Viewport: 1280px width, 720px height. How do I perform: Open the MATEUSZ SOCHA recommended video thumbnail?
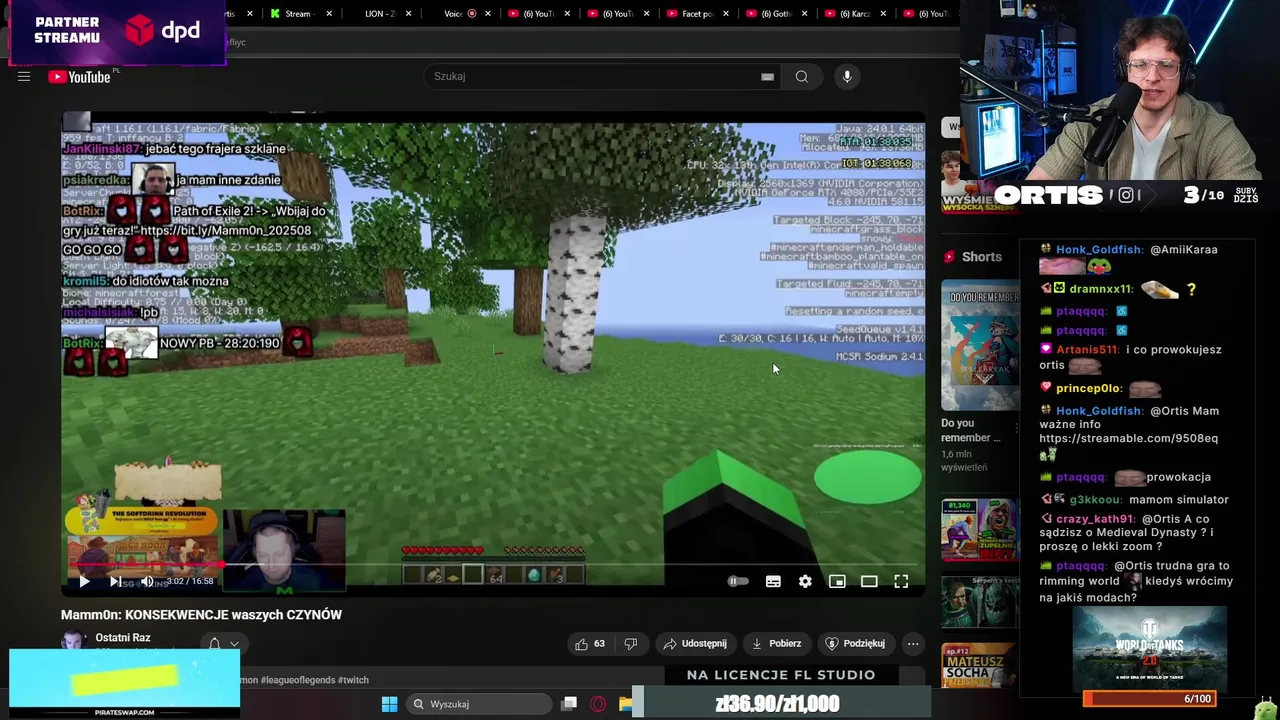pos(980,666)
